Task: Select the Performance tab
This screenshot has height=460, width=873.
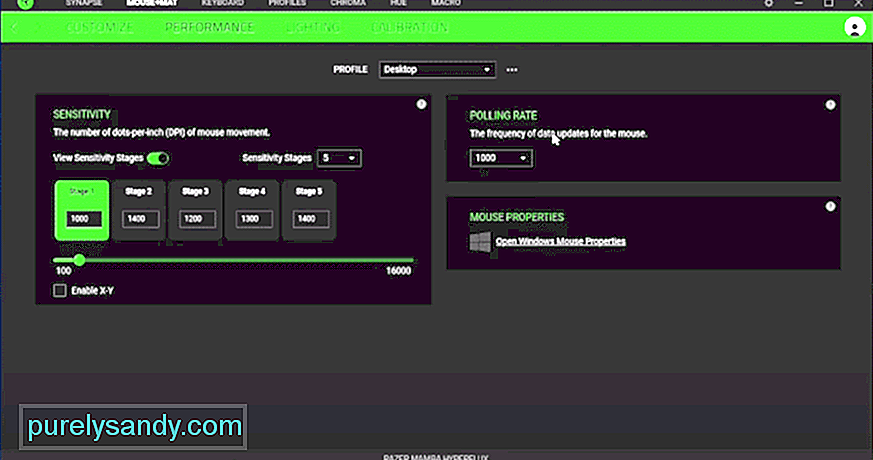Action: (x=209, y=27)
